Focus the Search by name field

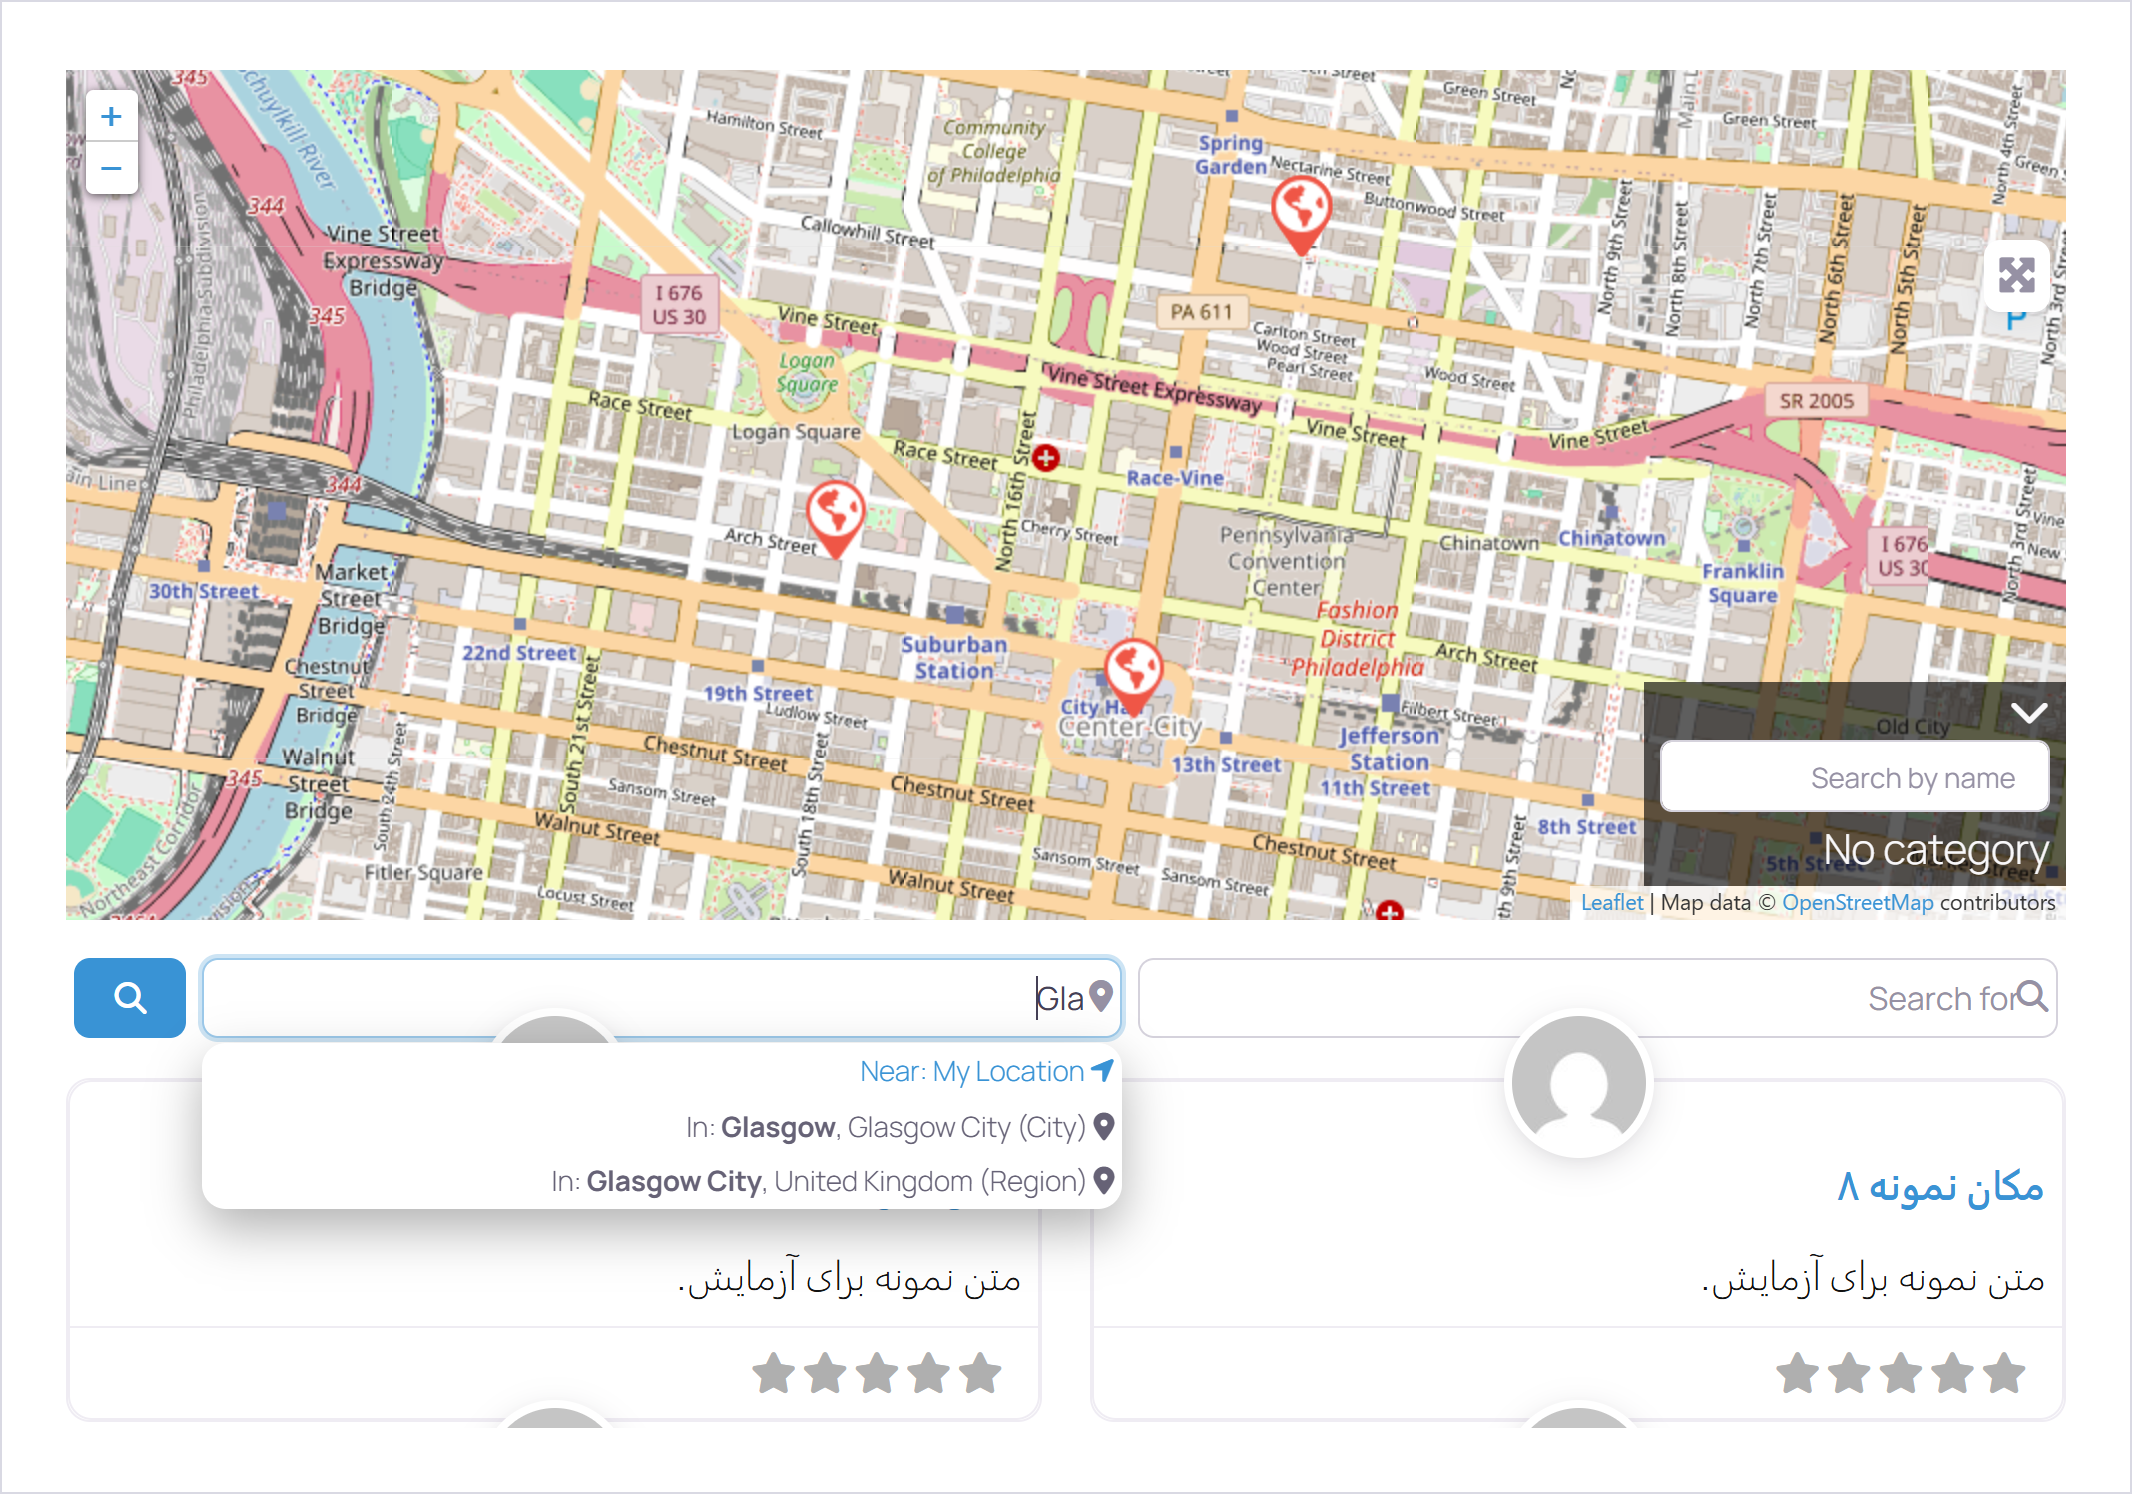coord(1854,777)
